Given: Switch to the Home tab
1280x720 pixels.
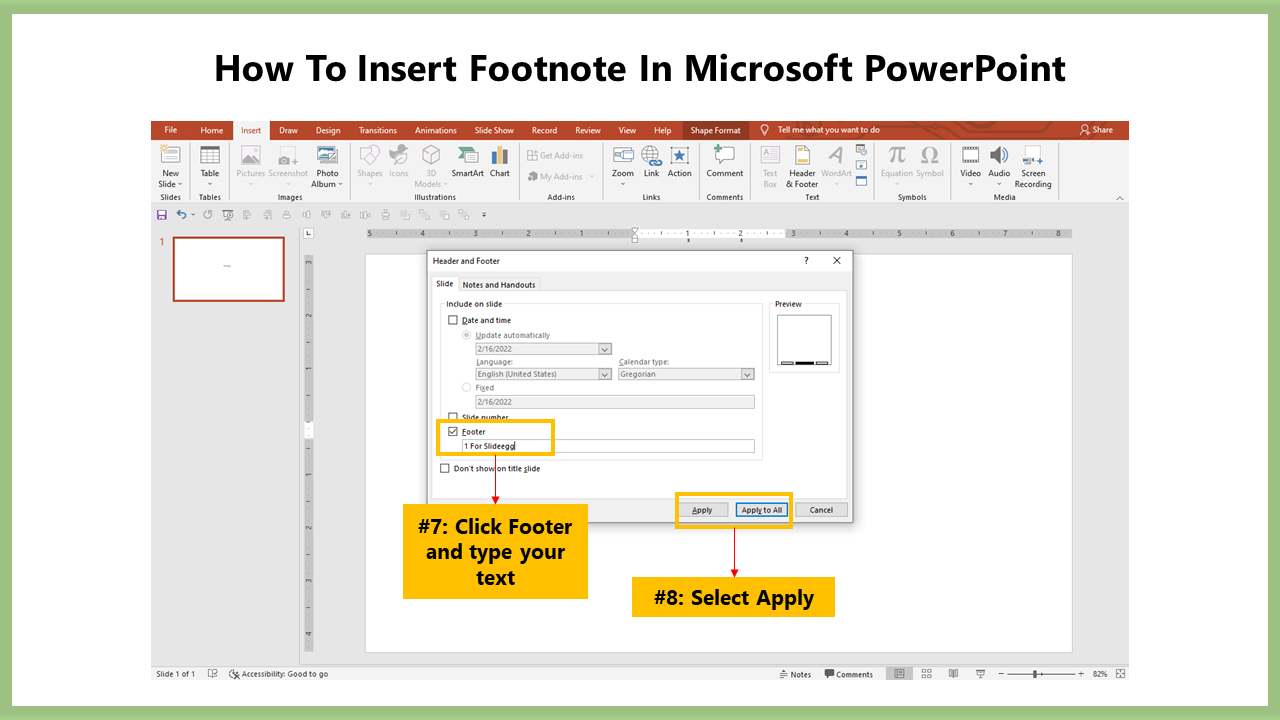Looking at the screenshot, I should point(212,130).
